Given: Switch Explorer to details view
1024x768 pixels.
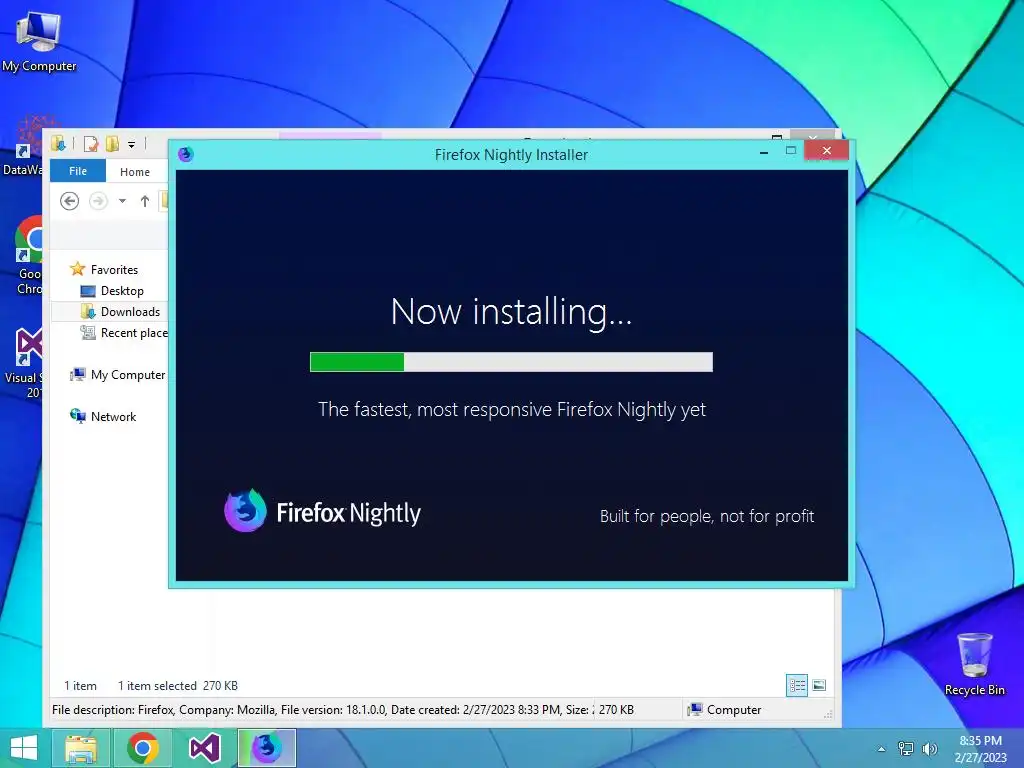Looking at the screenshot, I should pos(797,686).
